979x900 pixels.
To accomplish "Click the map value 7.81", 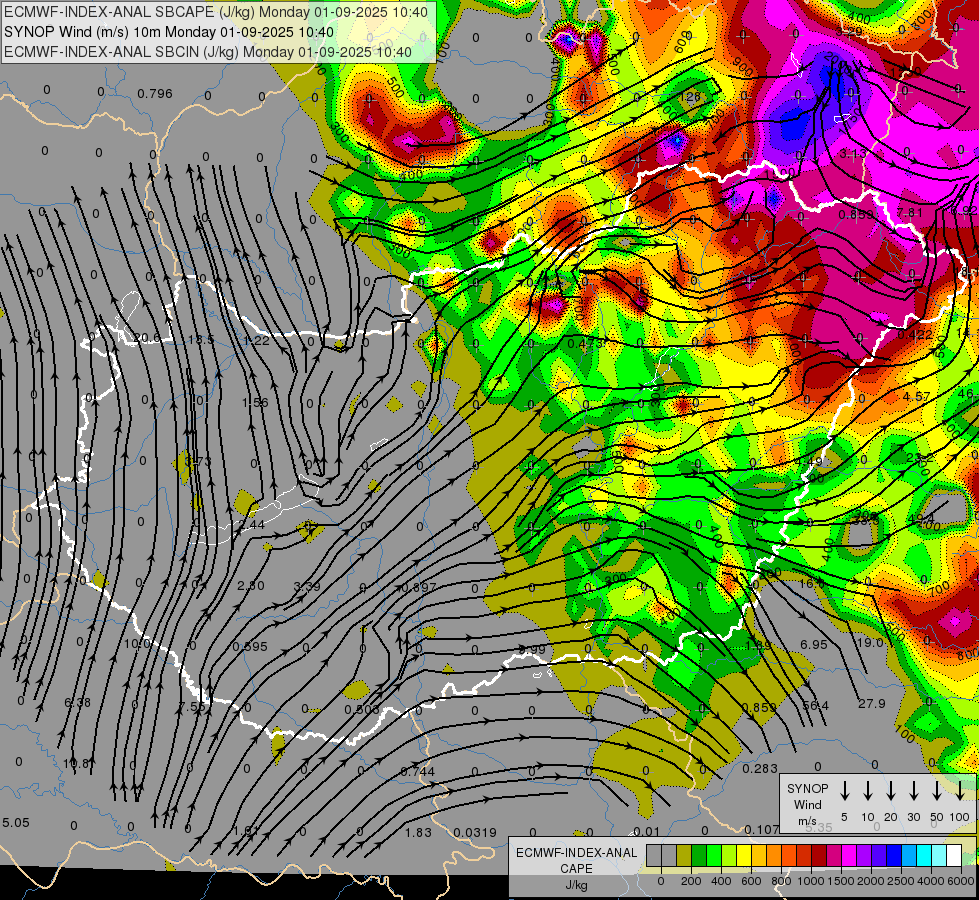I will click(x=910, y=213).
